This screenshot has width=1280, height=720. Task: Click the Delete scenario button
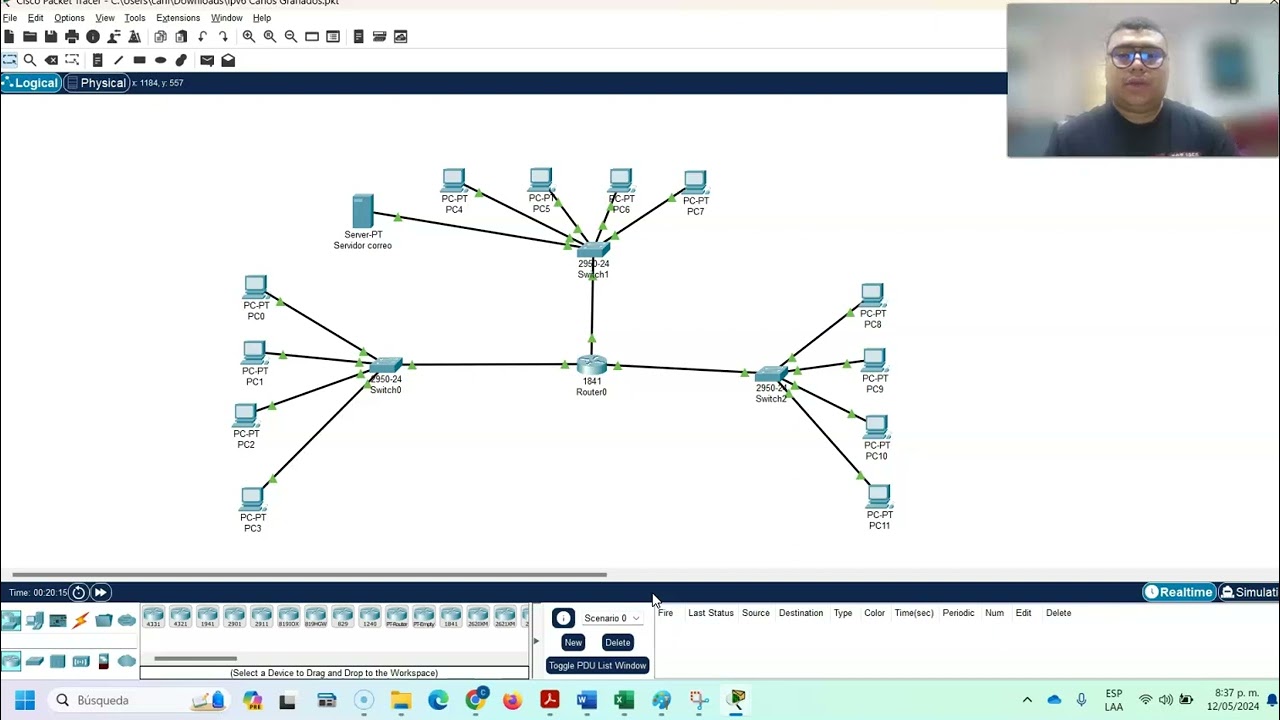point(618,643)
